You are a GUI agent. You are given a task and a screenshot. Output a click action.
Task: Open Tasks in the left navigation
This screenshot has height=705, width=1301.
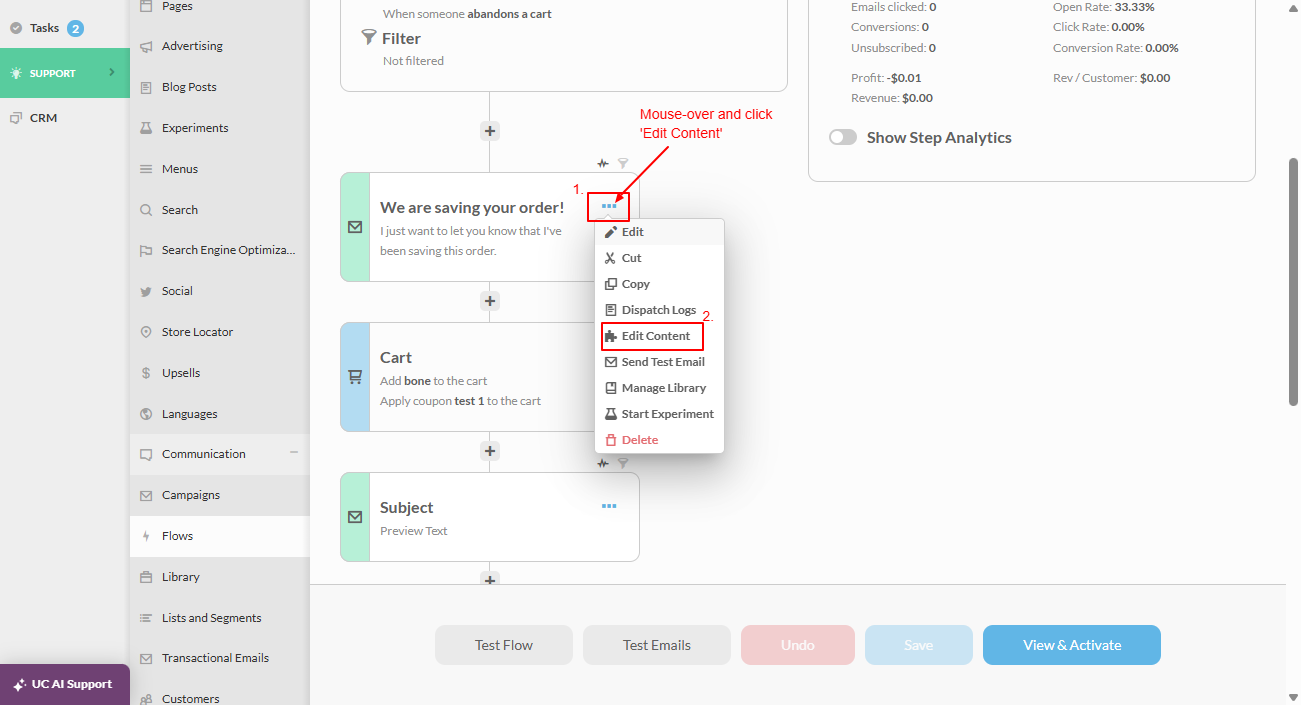pos(46,28)
